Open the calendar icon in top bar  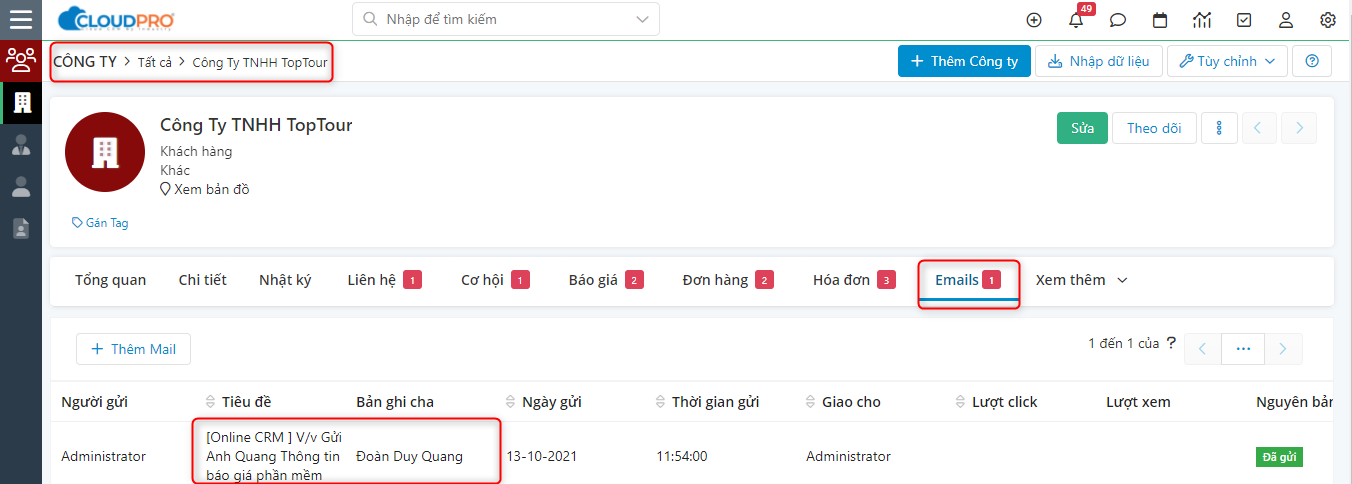click(x=1160, y=20)
